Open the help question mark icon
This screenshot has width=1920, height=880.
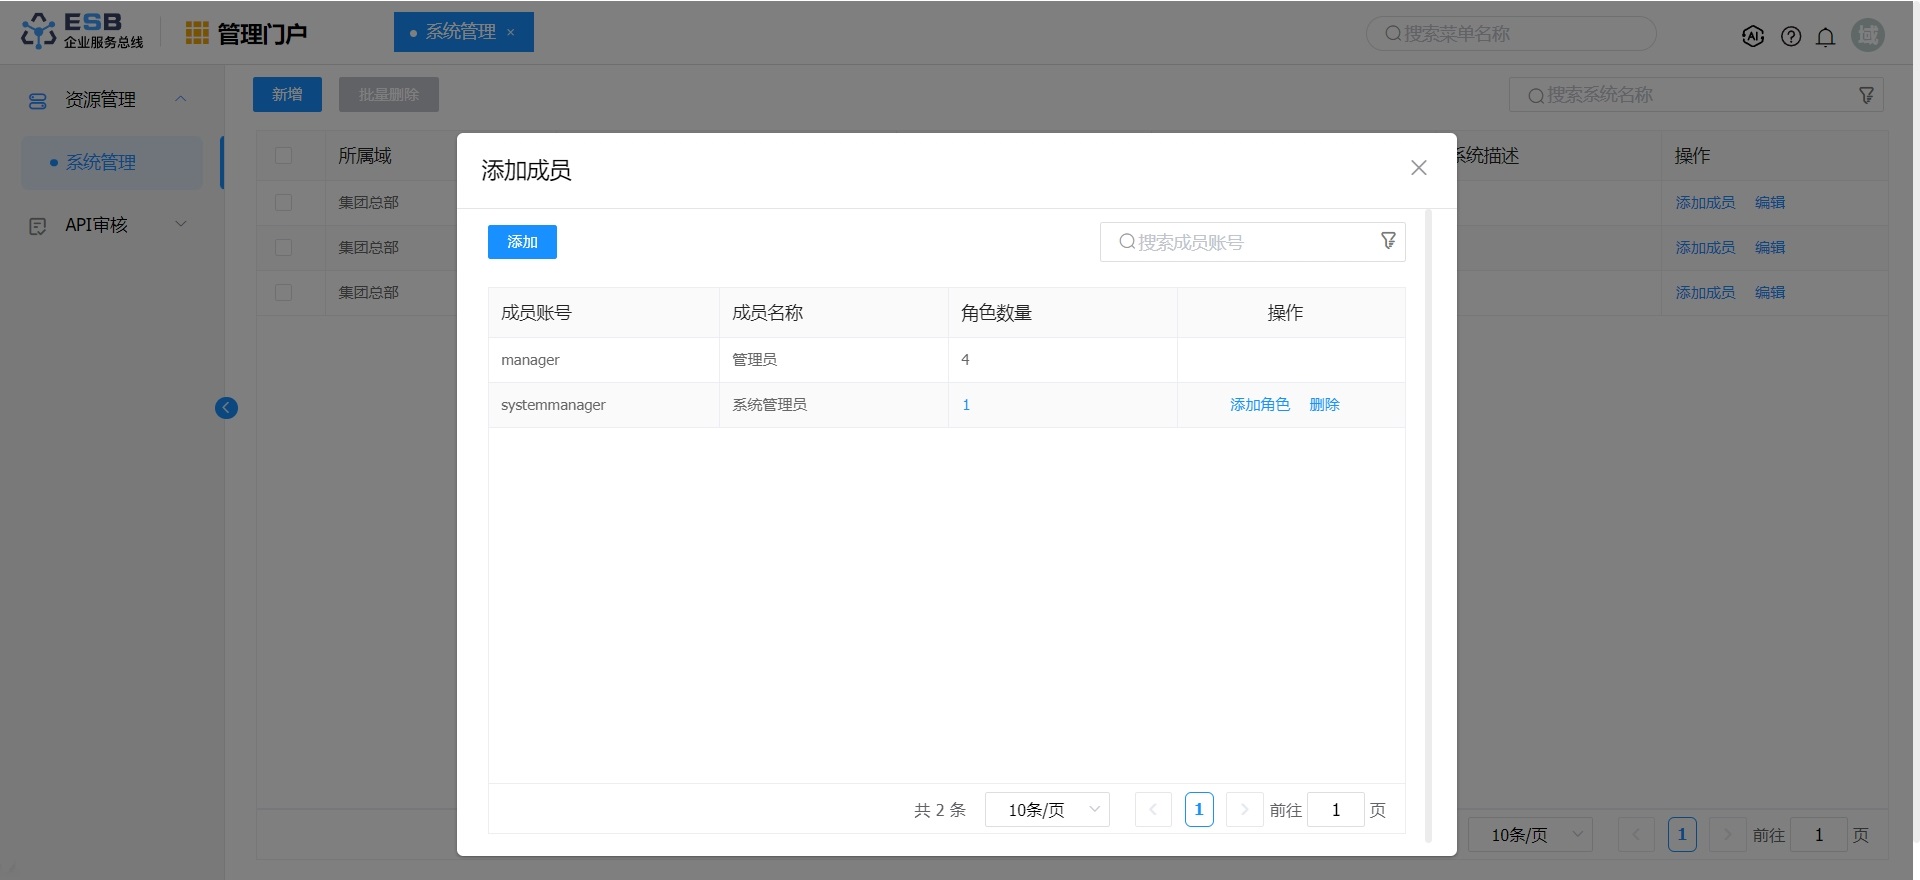click(x=1791, y=37)
